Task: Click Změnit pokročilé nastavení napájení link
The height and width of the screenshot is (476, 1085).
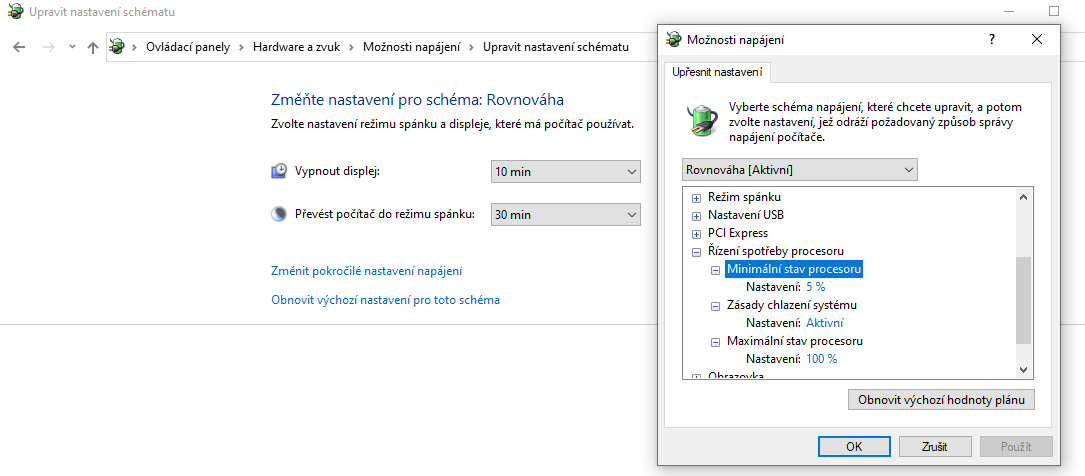Action: coord(366,271)
